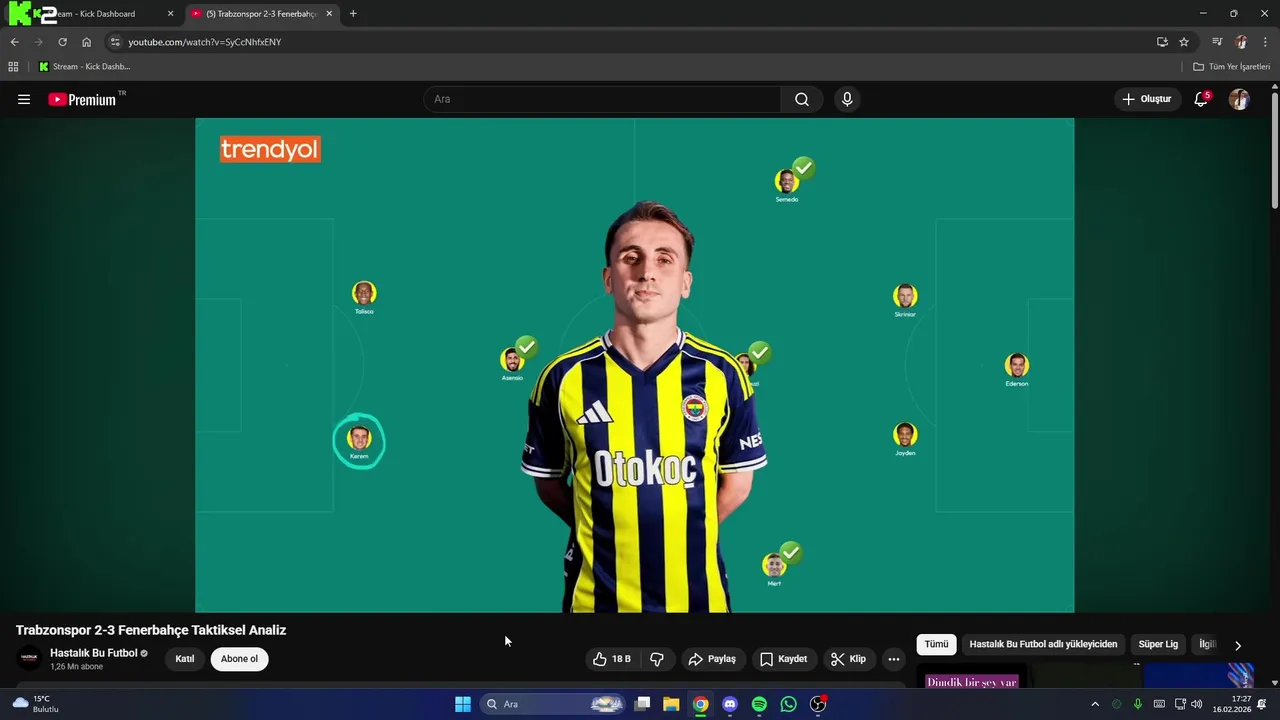Screen dimensions: 1280x720
Task: Select the Süper Lig filter chip
Action: click(1158, 645)
